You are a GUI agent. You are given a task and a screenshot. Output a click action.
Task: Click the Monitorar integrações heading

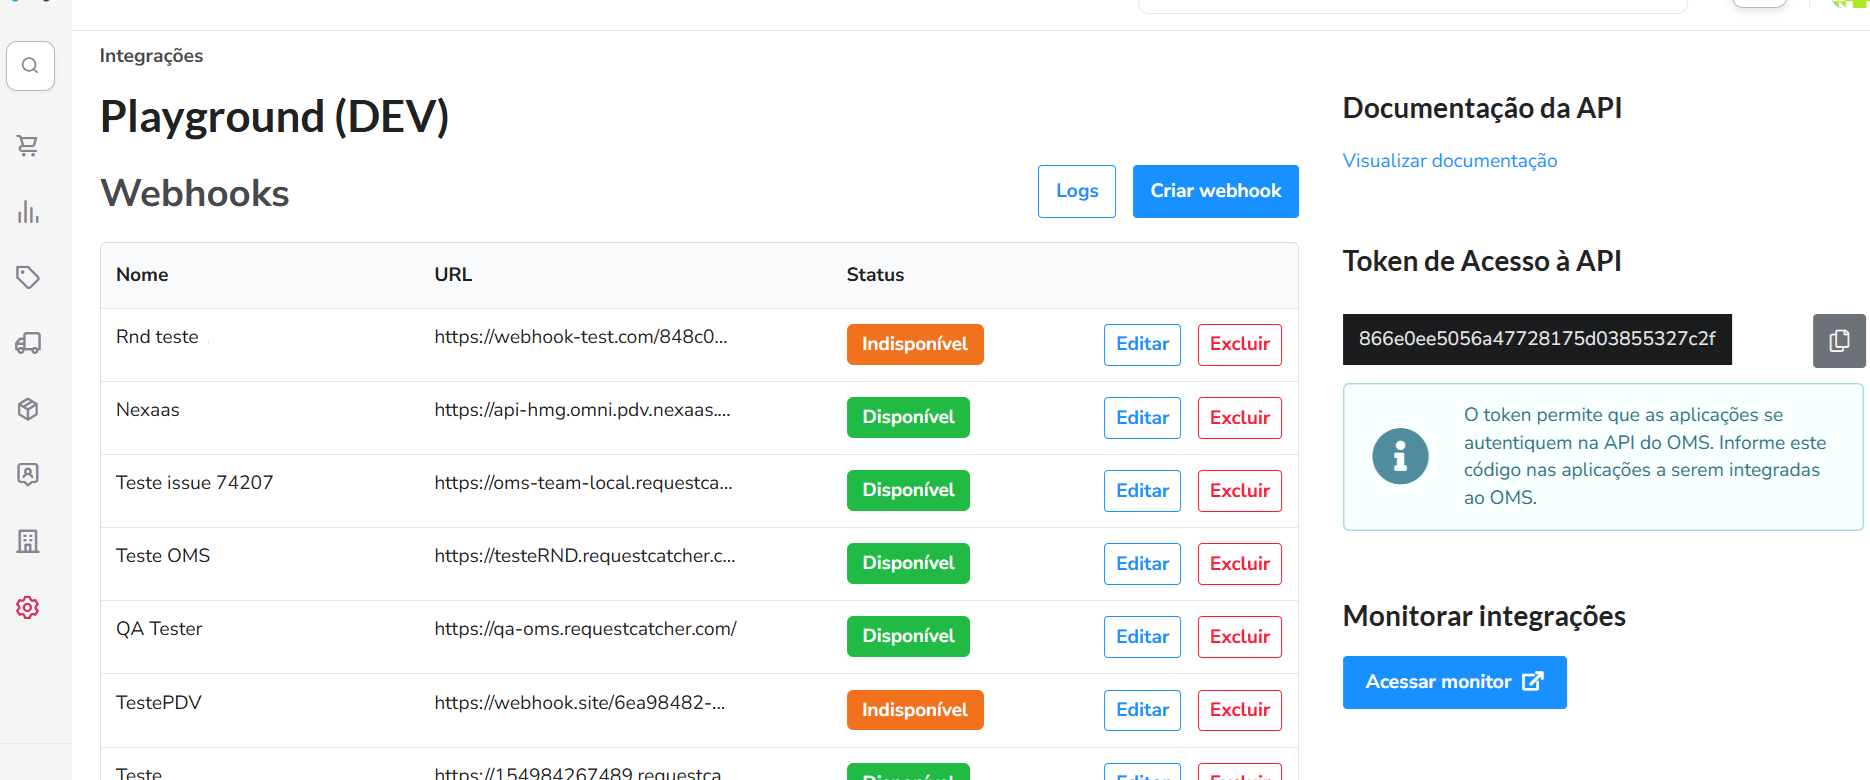[x=1484, y=616]
